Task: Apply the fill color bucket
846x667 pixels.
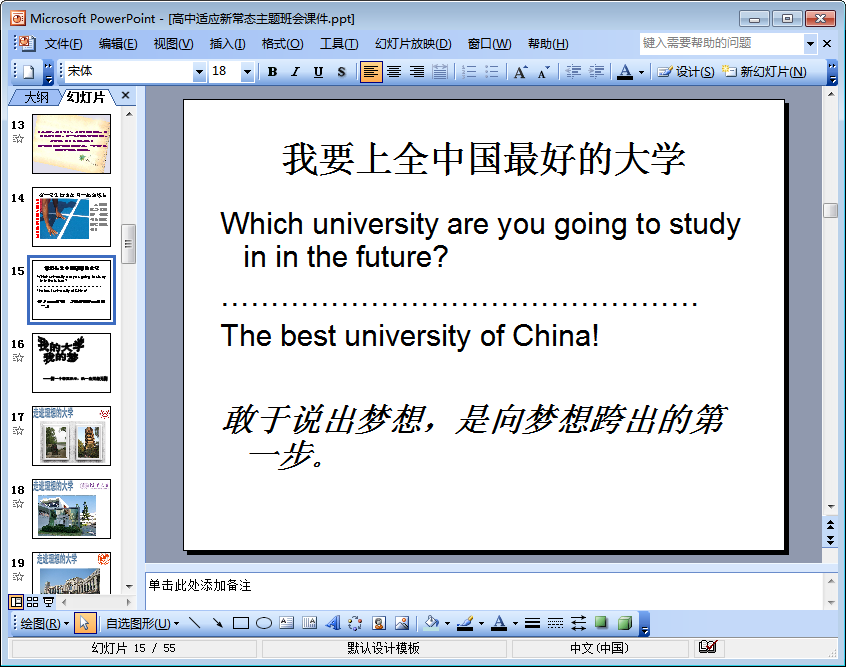Action: coord(432,623)
